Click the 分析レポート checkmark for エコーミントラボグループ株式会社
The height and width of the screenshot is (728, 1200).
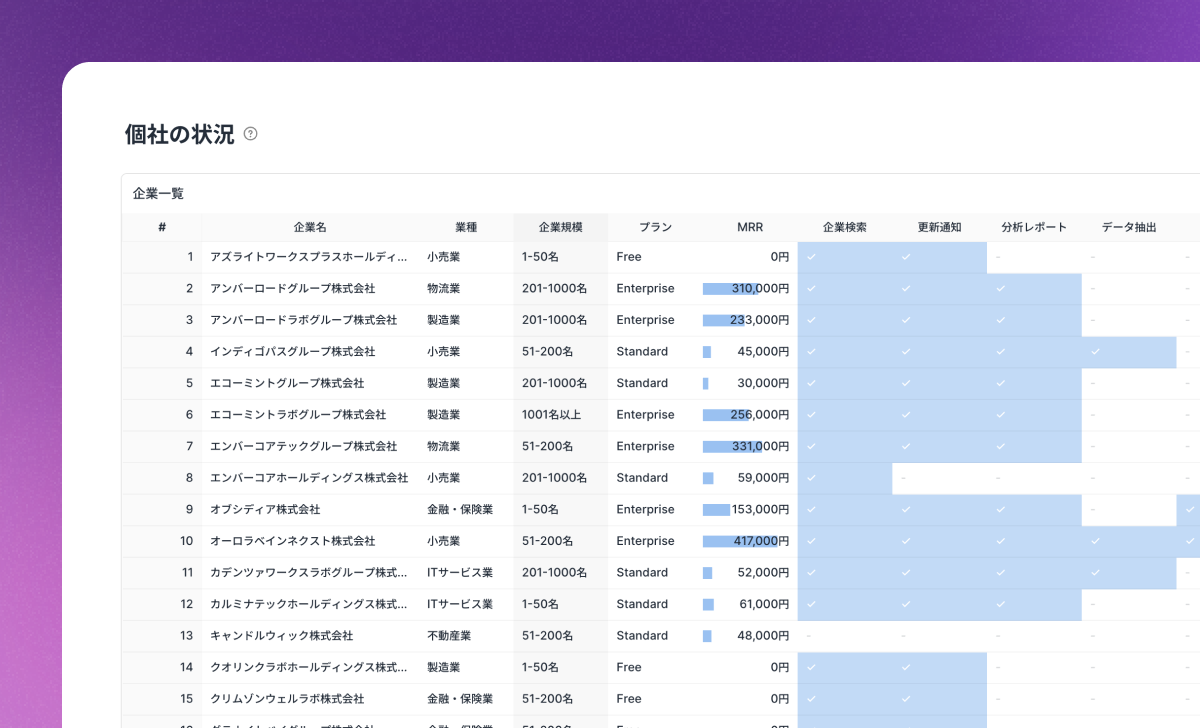coord(1001,415)
